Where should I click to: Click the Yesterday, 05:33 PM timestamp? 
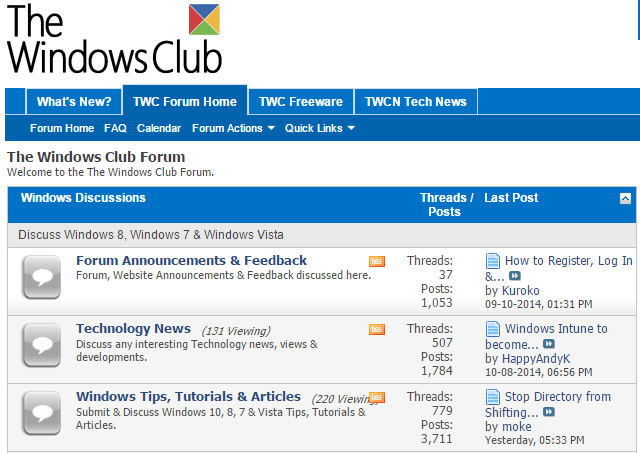pyautogui.click(x=535, y=440)
